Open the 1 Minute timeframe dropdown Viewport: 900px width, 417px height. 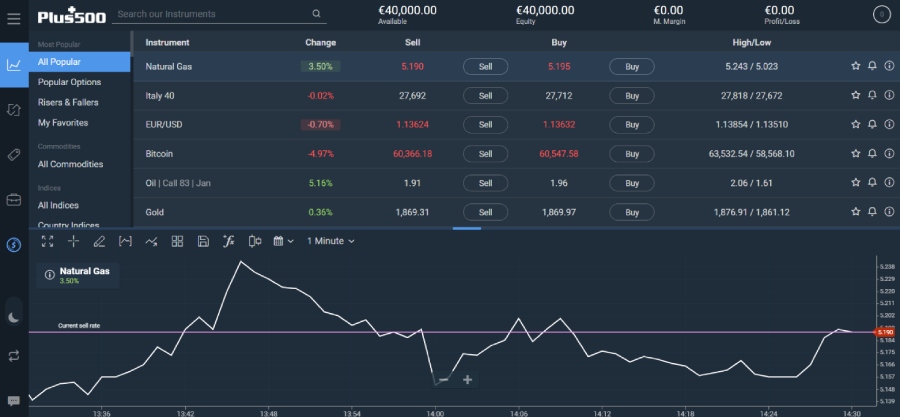pyautogui.click(x=331, y=241)
